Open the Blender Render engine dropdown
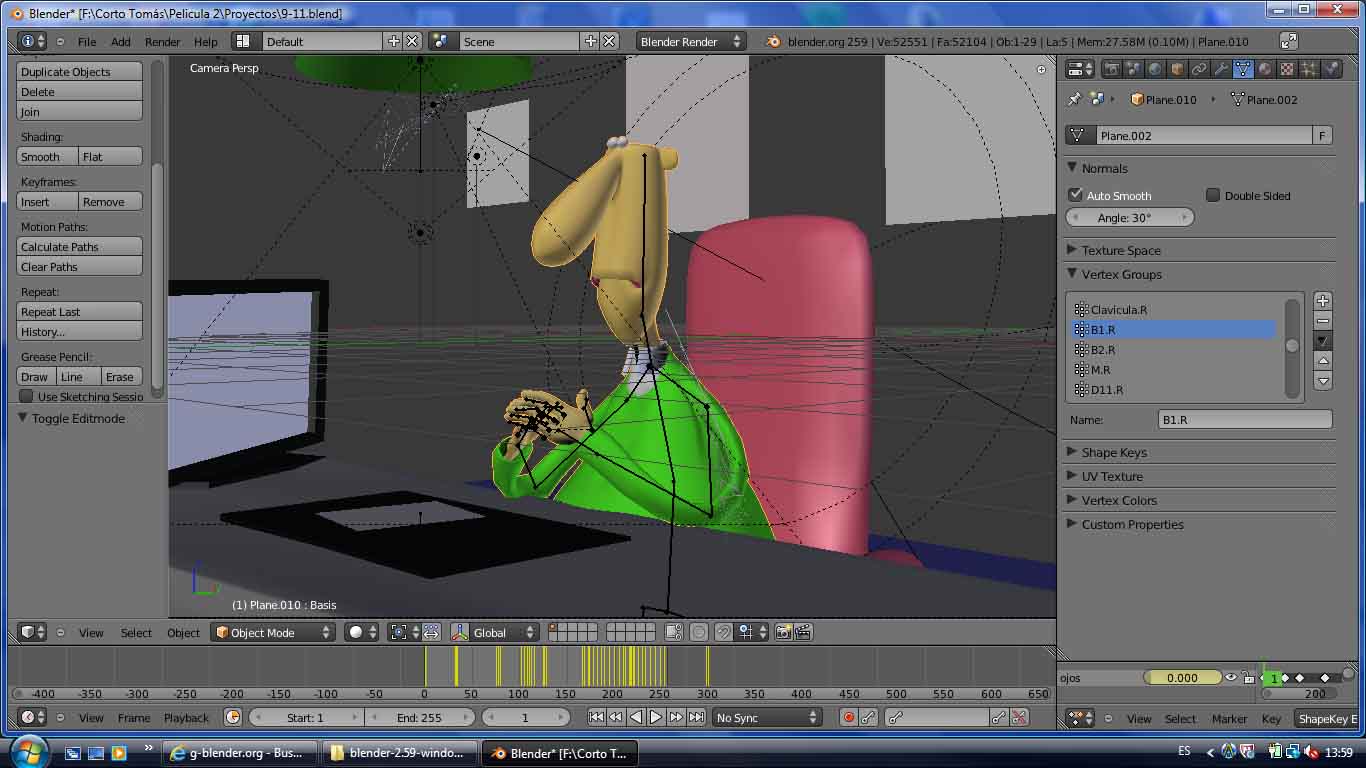 point(691,41)
